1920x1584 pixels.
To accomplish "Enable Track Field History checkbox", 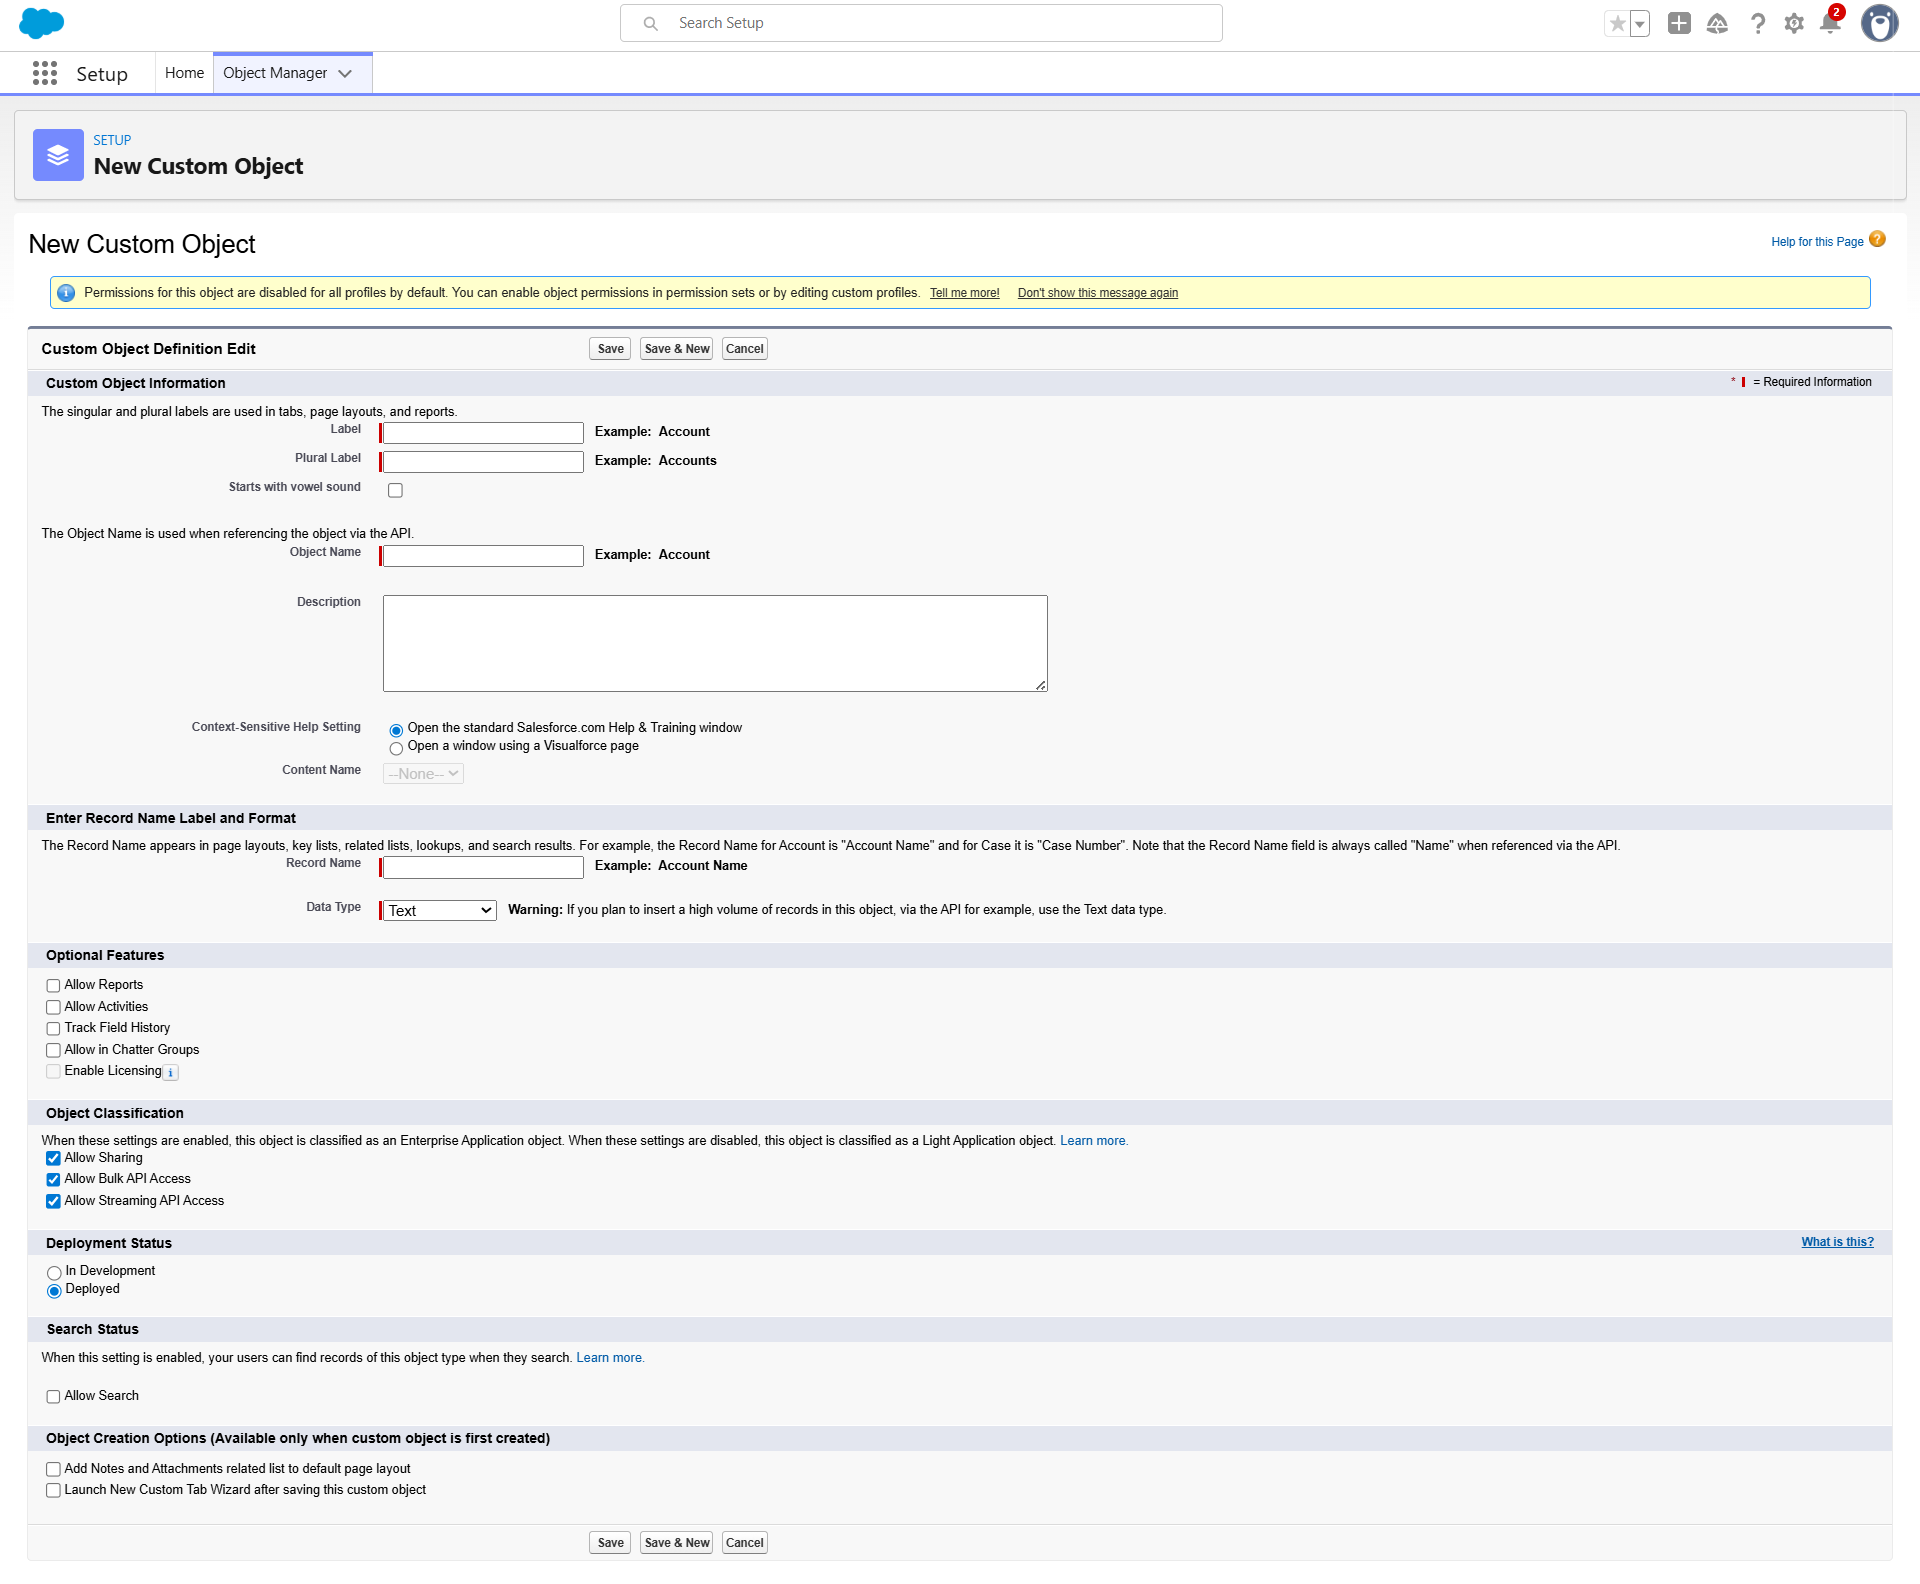I will [53, 1029].
